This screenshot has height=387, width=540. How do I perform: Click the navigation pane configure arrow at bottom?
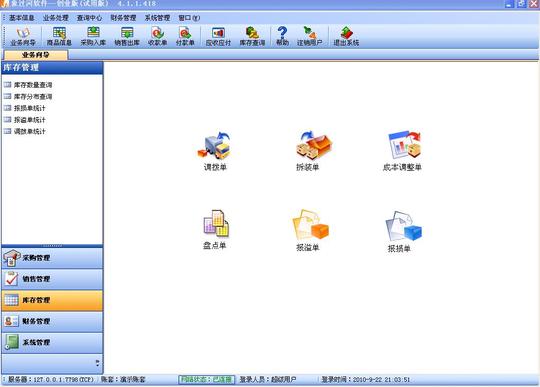pyautogui.click(x=97, y=363)
